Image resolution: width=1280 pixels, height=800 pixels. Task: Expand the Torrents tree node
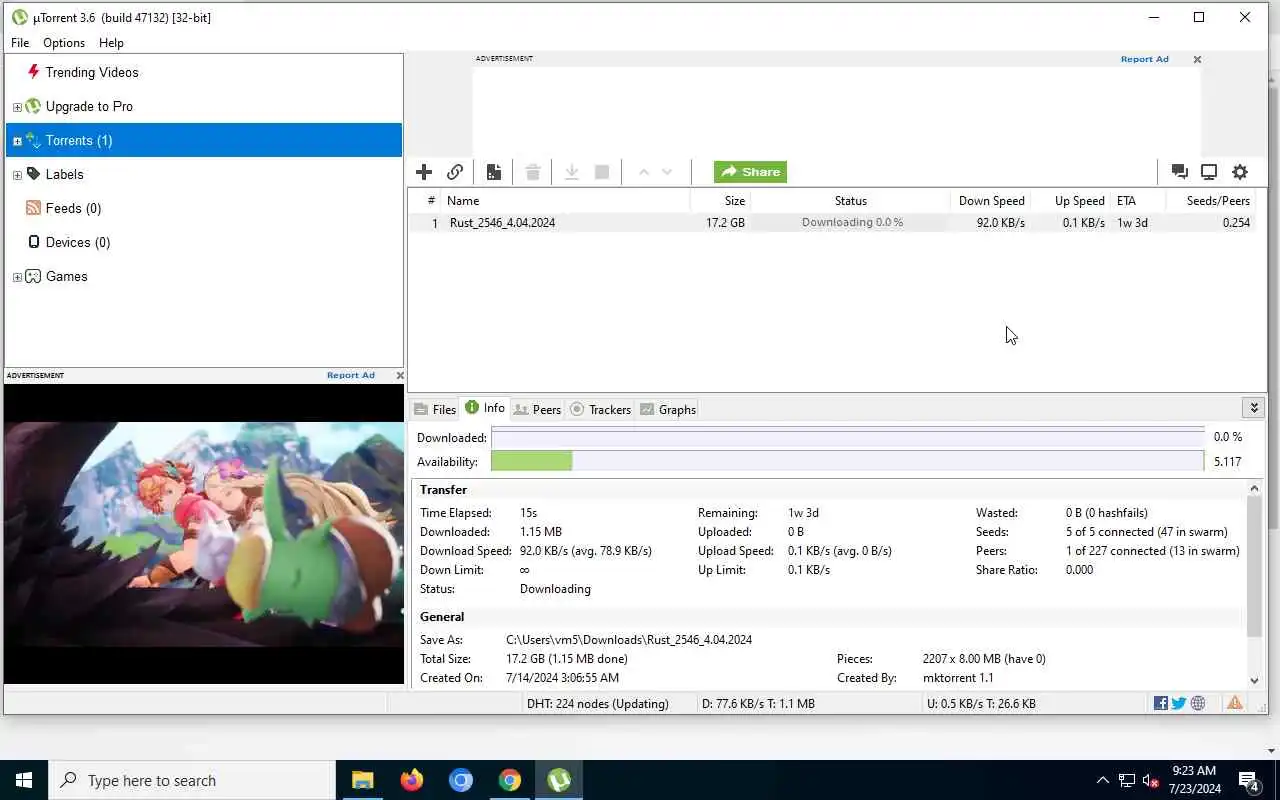click(17, 141)
